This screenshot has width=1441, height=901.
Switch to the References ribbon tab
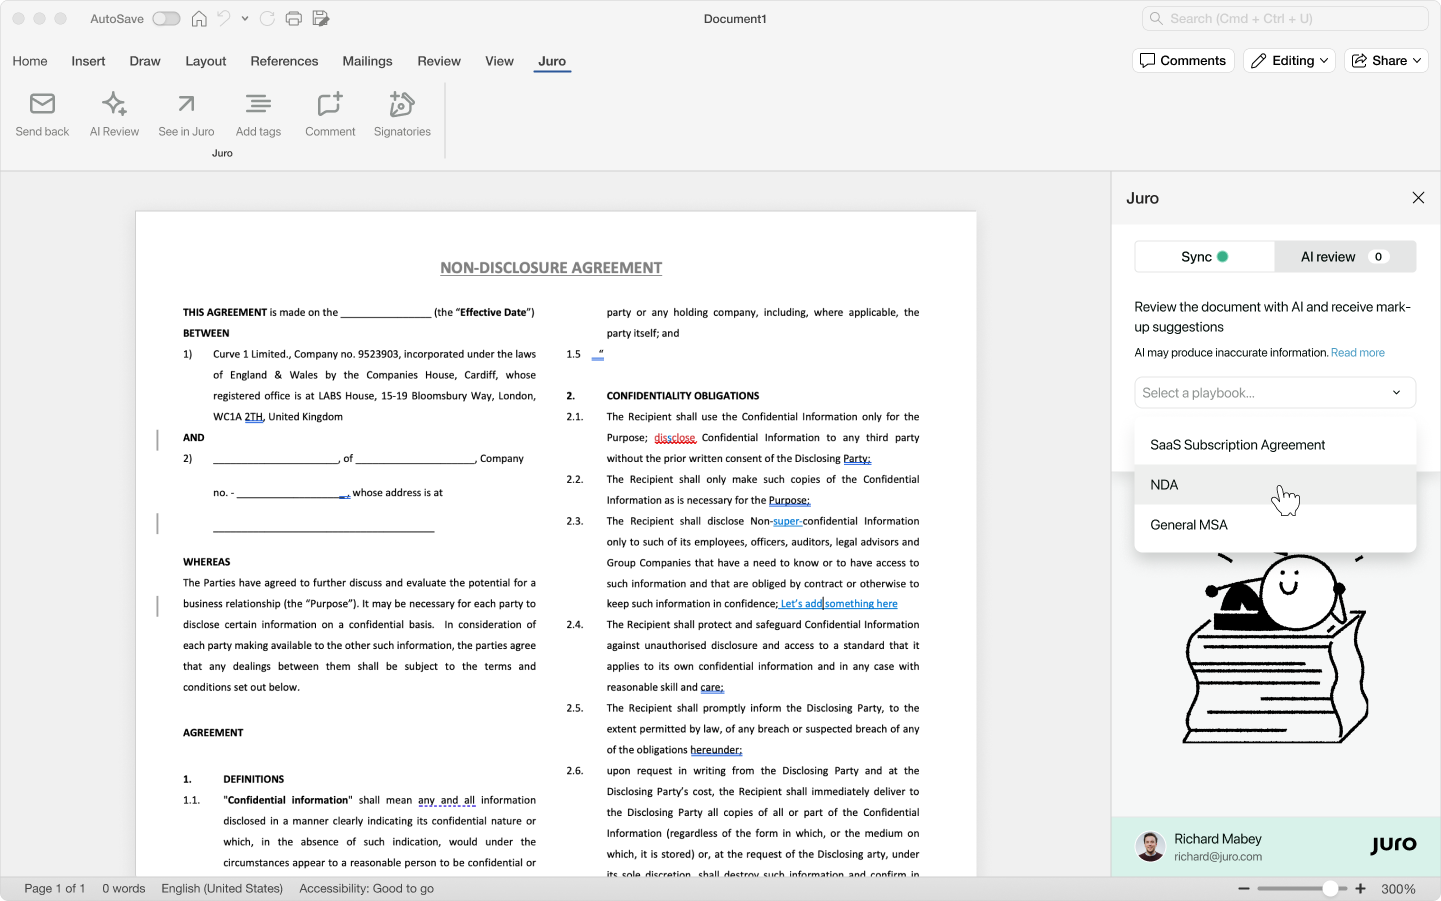tap(284, 61)
